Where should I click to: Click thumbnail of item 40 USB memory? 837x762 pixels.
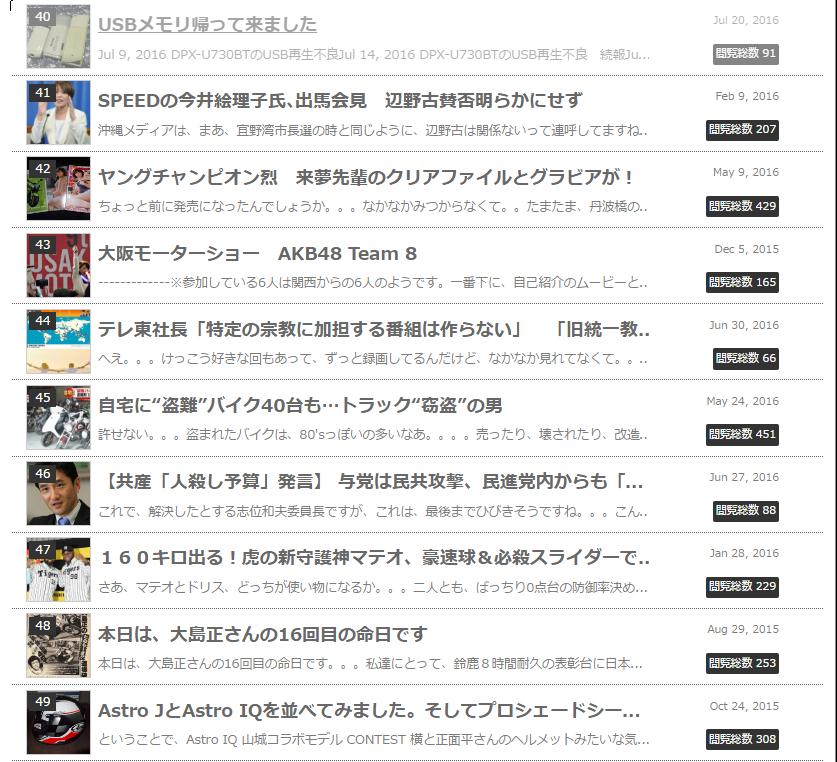[x=58, y=37]
